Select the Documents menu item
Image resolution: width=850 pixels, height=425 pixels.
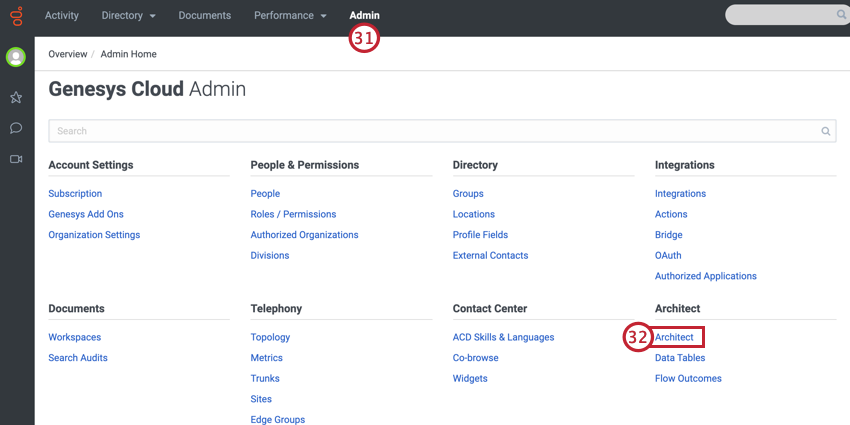(x=205, y=16)
